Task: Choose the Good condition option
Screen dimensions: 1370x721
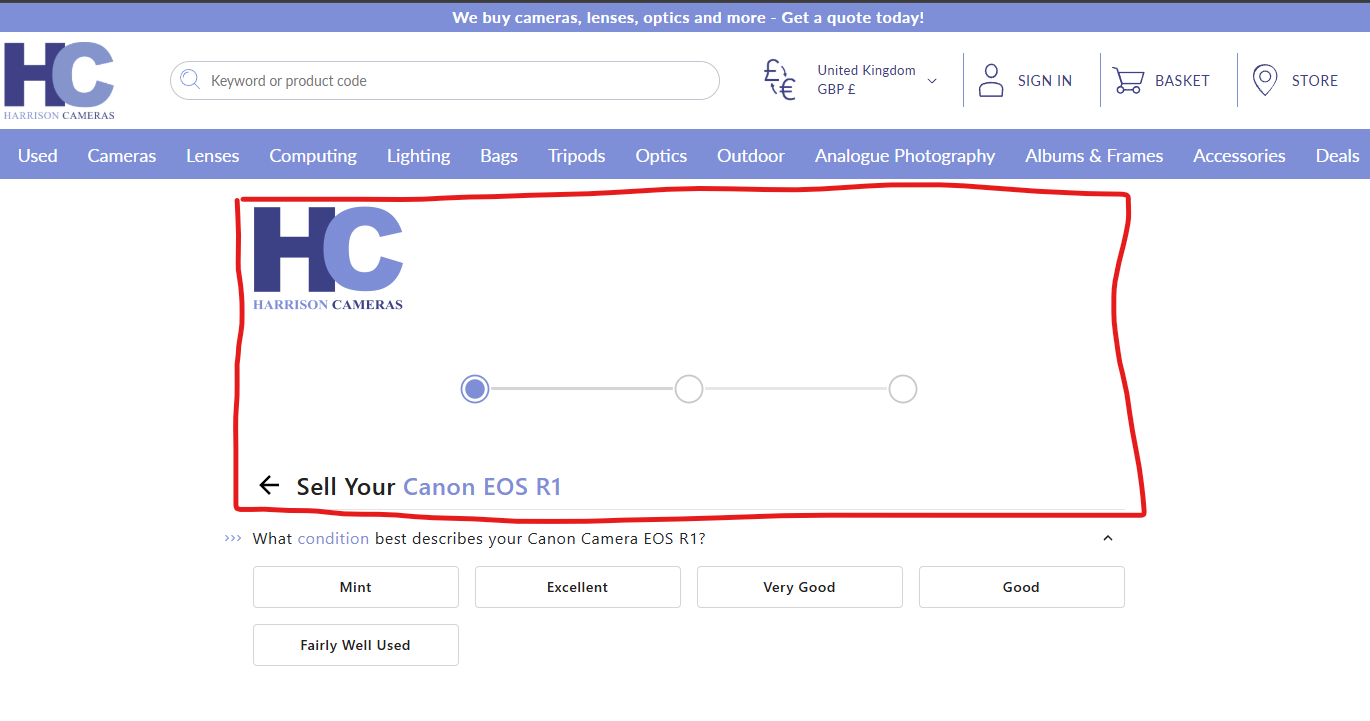Action: (x=1022, y=587)
